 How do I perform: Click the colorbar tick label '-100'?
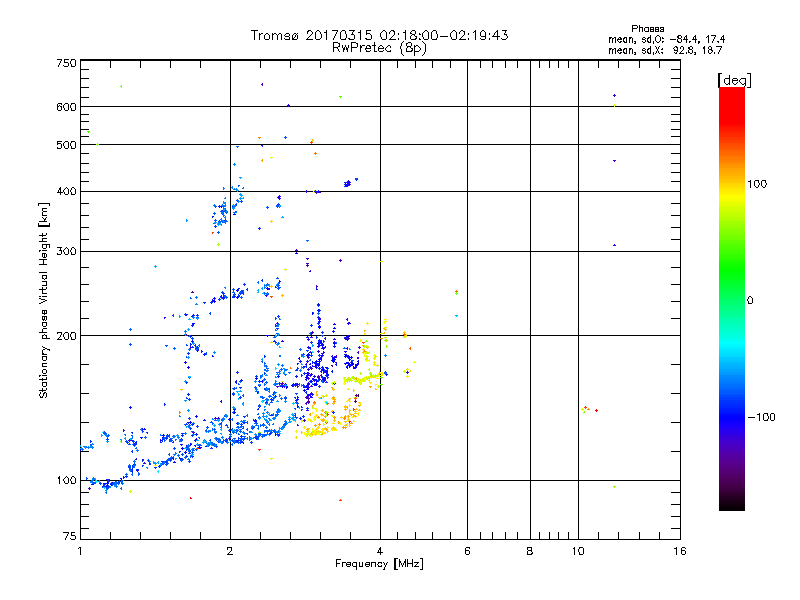[x=761, y=417]
